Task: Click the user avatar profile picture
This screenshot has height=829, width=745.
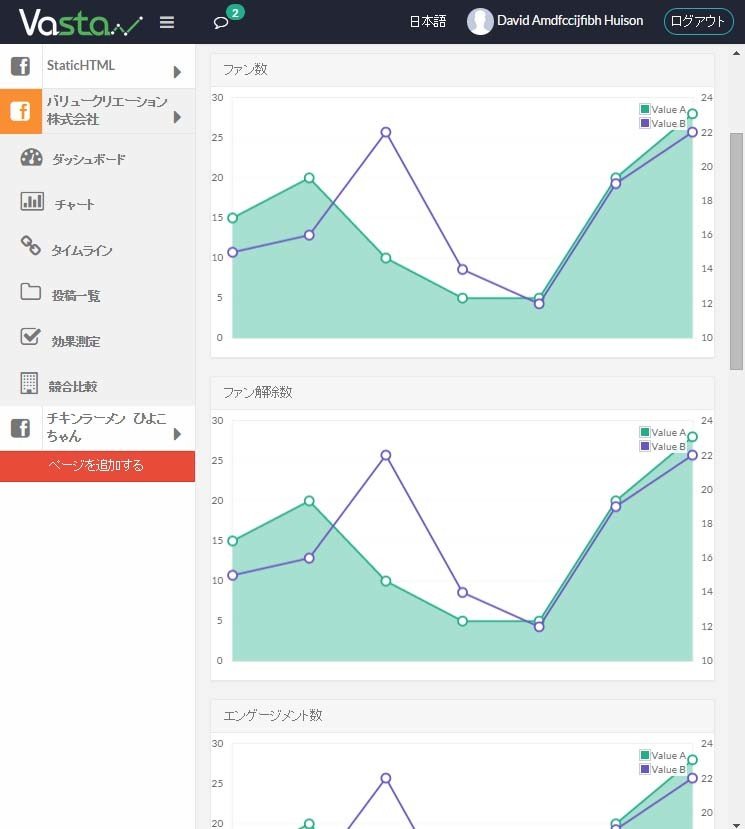Action: pos(480,21)
